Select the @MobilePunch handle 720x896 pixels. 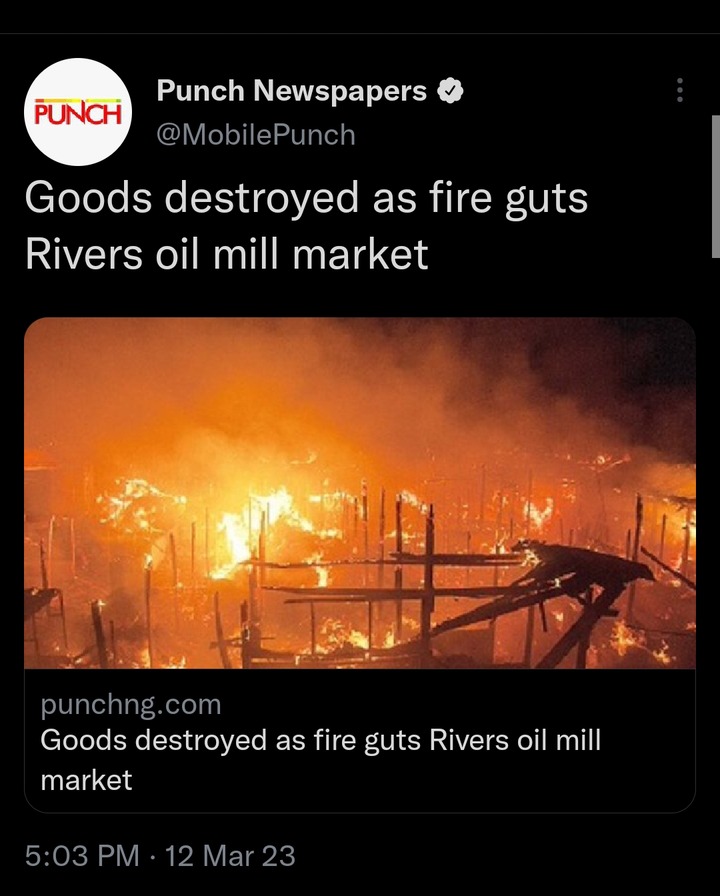[x=256, y=135]
